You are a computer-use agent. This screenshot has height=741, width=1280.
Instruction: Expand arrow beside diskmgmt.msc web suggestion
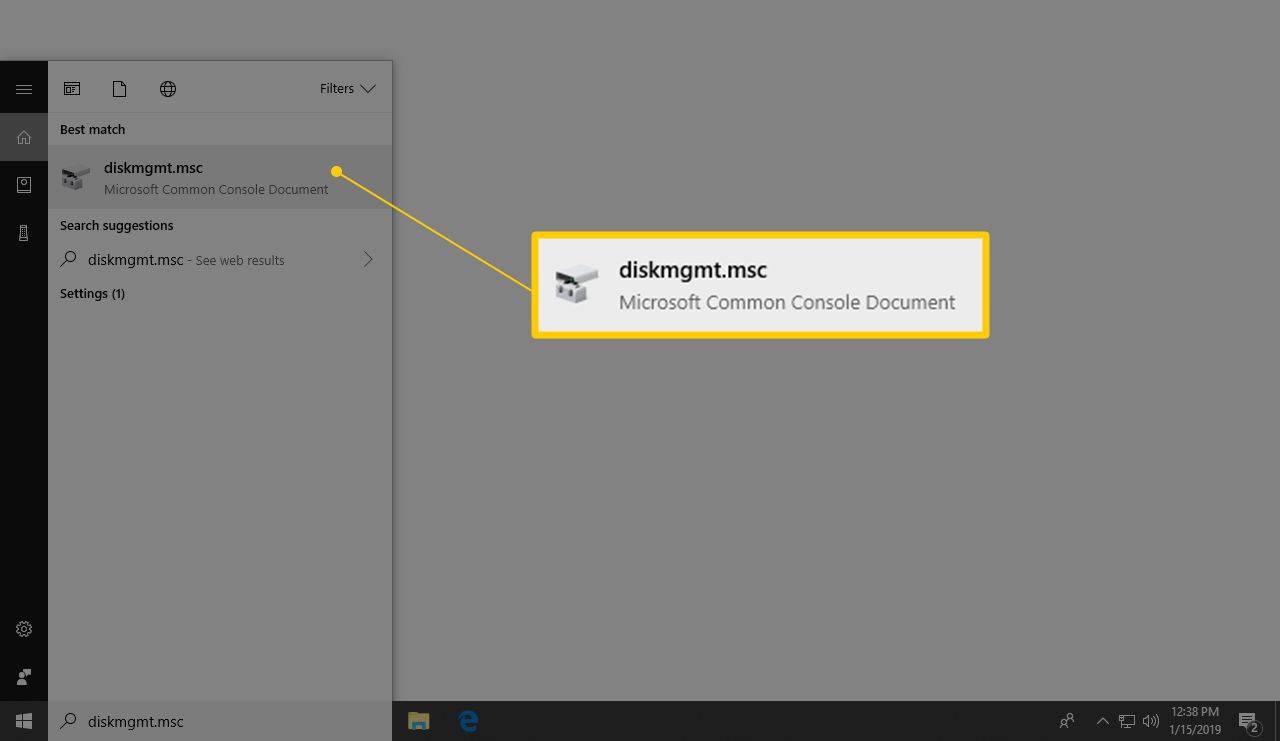click(x=368, y=259)
